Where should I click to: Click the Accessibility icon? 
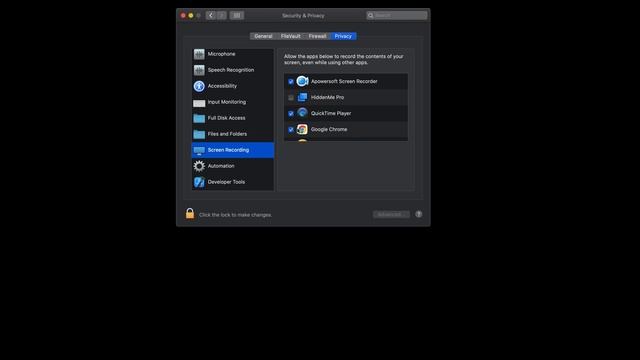pos(199,86)
